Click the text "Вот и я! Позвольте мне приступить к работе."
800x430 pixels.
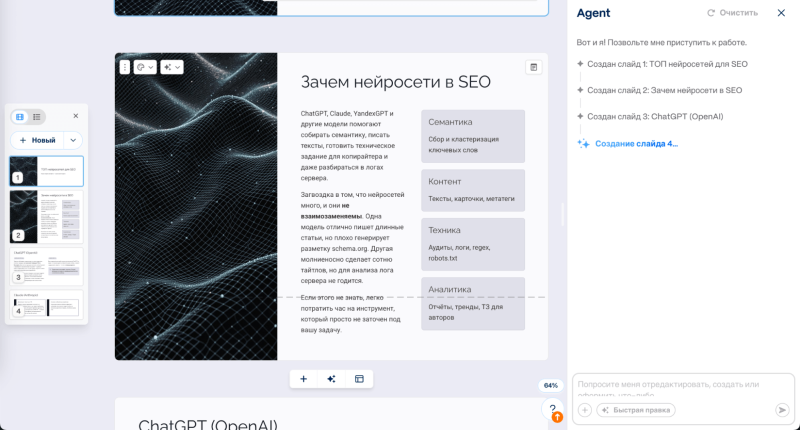[x=661, y=42]
